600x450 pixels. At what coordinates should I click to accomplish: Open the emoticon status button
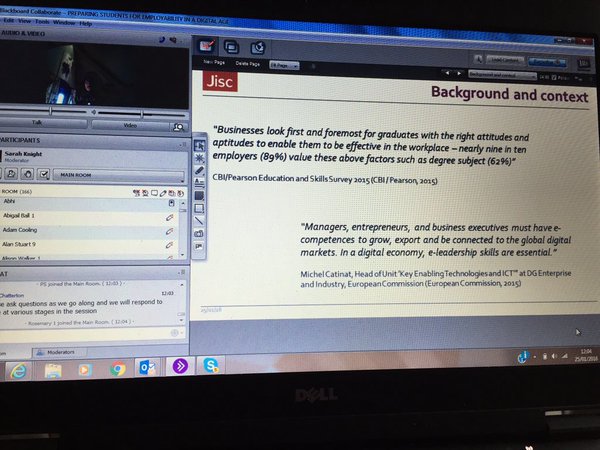[x=11, y=174]
